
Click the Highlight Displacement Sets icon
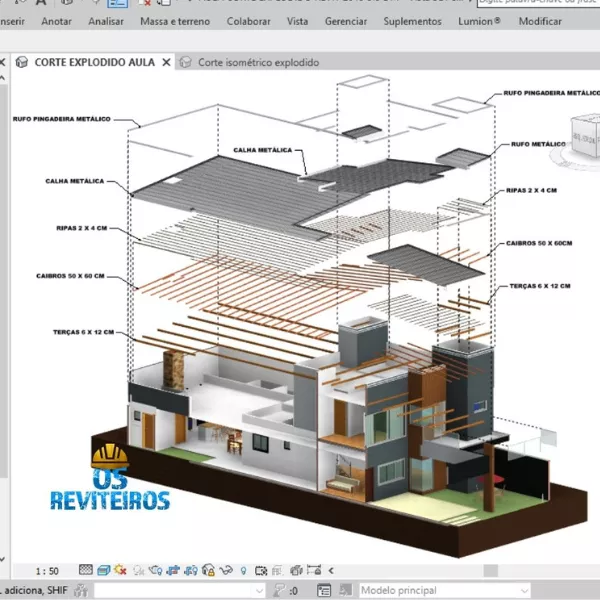click(294, 570)
